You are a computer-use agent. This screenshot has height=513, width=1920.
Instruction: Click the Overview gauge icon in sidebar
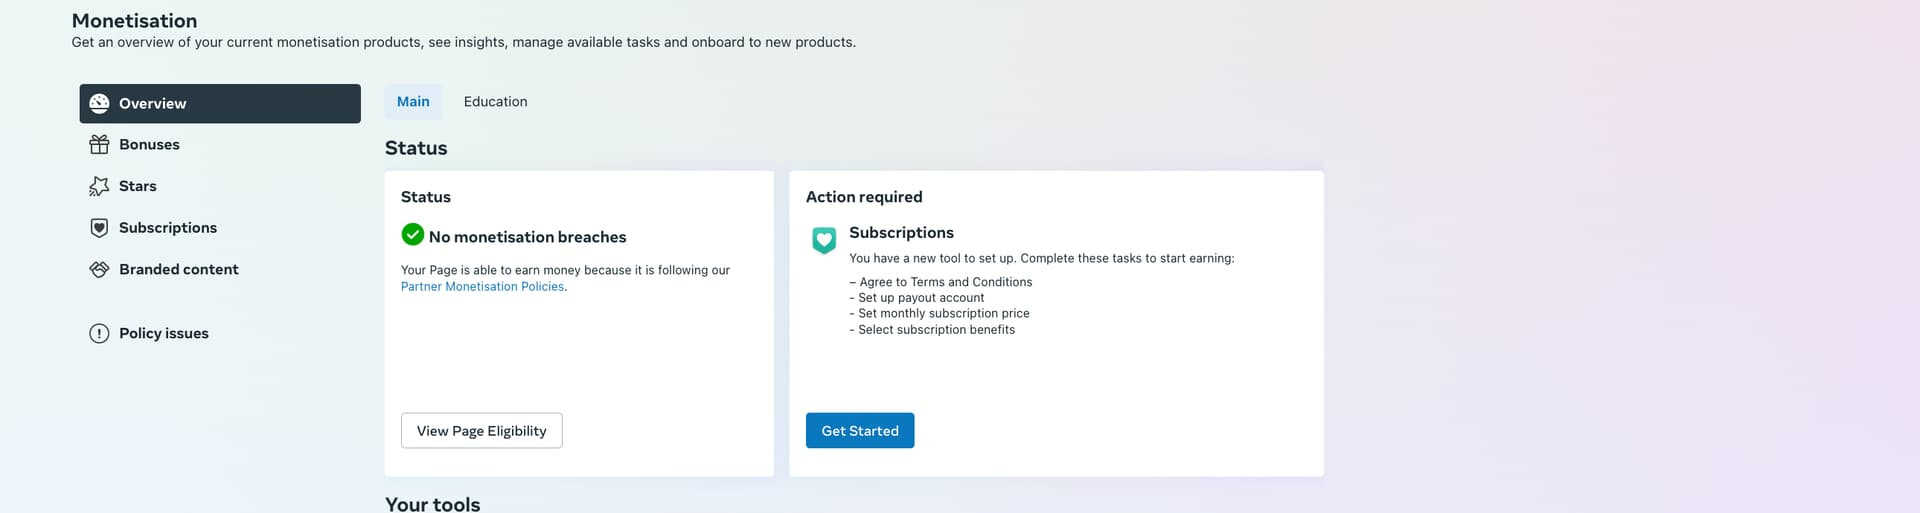click(x=99, y=103)
